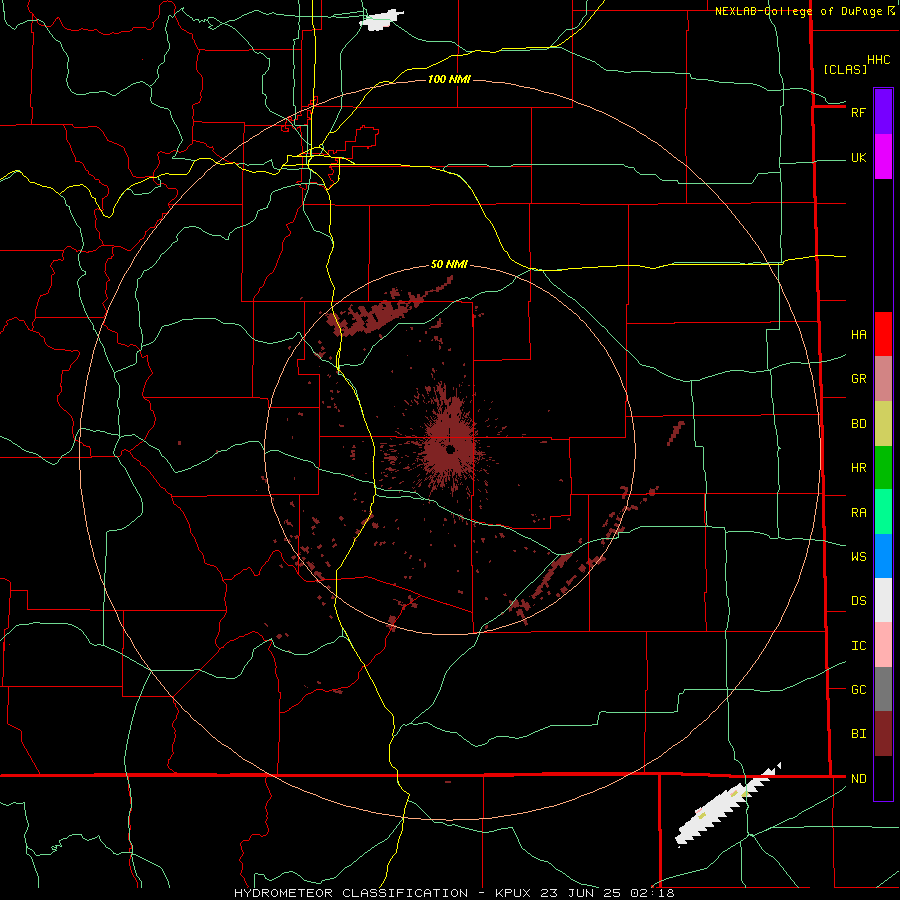Image resolution: width=900 pixels, height=900 pixels.
Task: Click the BI legend label
Action: pos(858,734)
